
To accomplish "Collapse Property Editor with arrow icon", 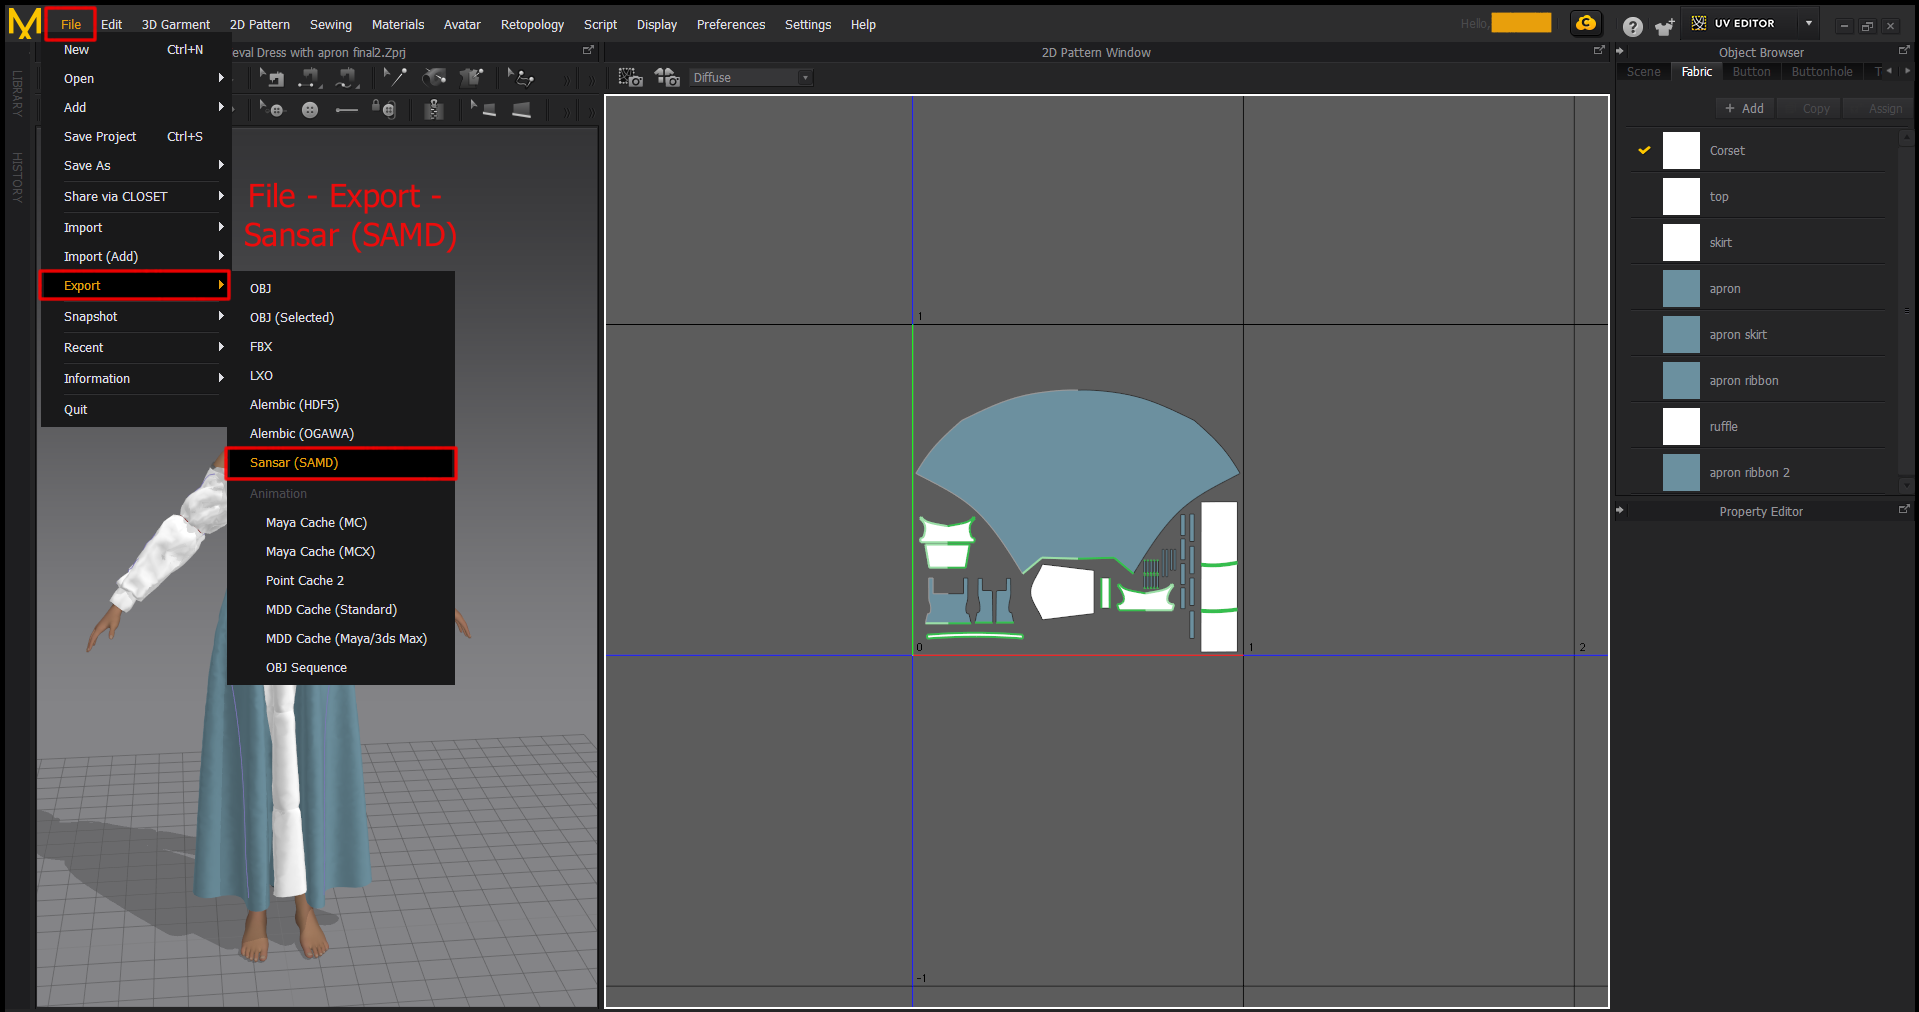I will (x=1620, y=510).
